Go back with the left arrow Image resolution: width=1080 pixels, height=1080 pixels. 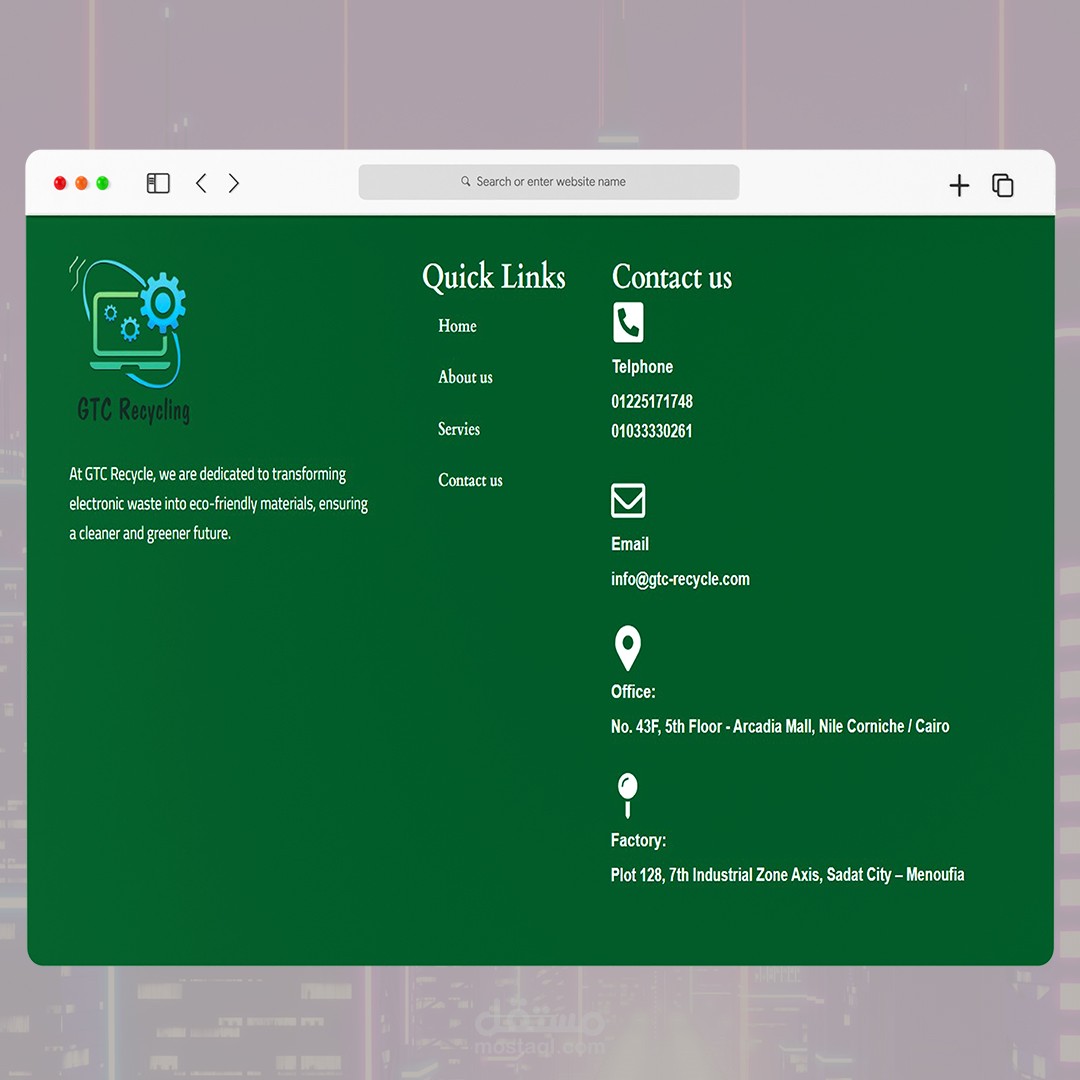click(x=201, y=183)
